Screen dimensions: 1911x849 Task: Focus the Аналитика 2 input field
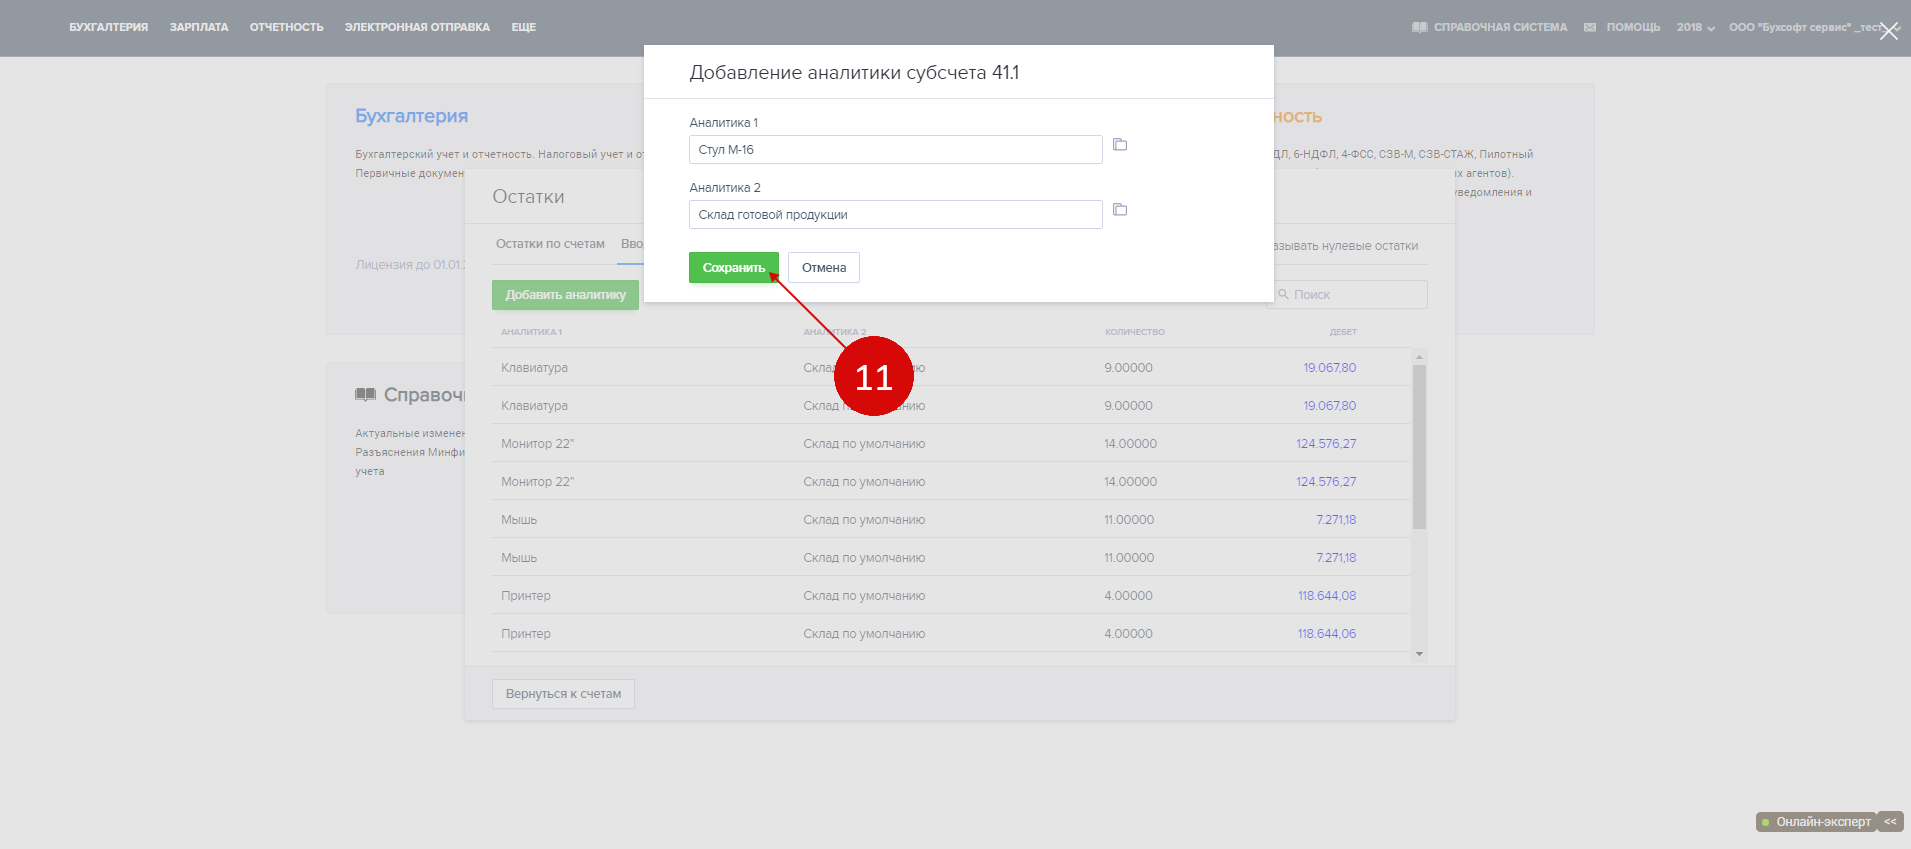(895, 214)
